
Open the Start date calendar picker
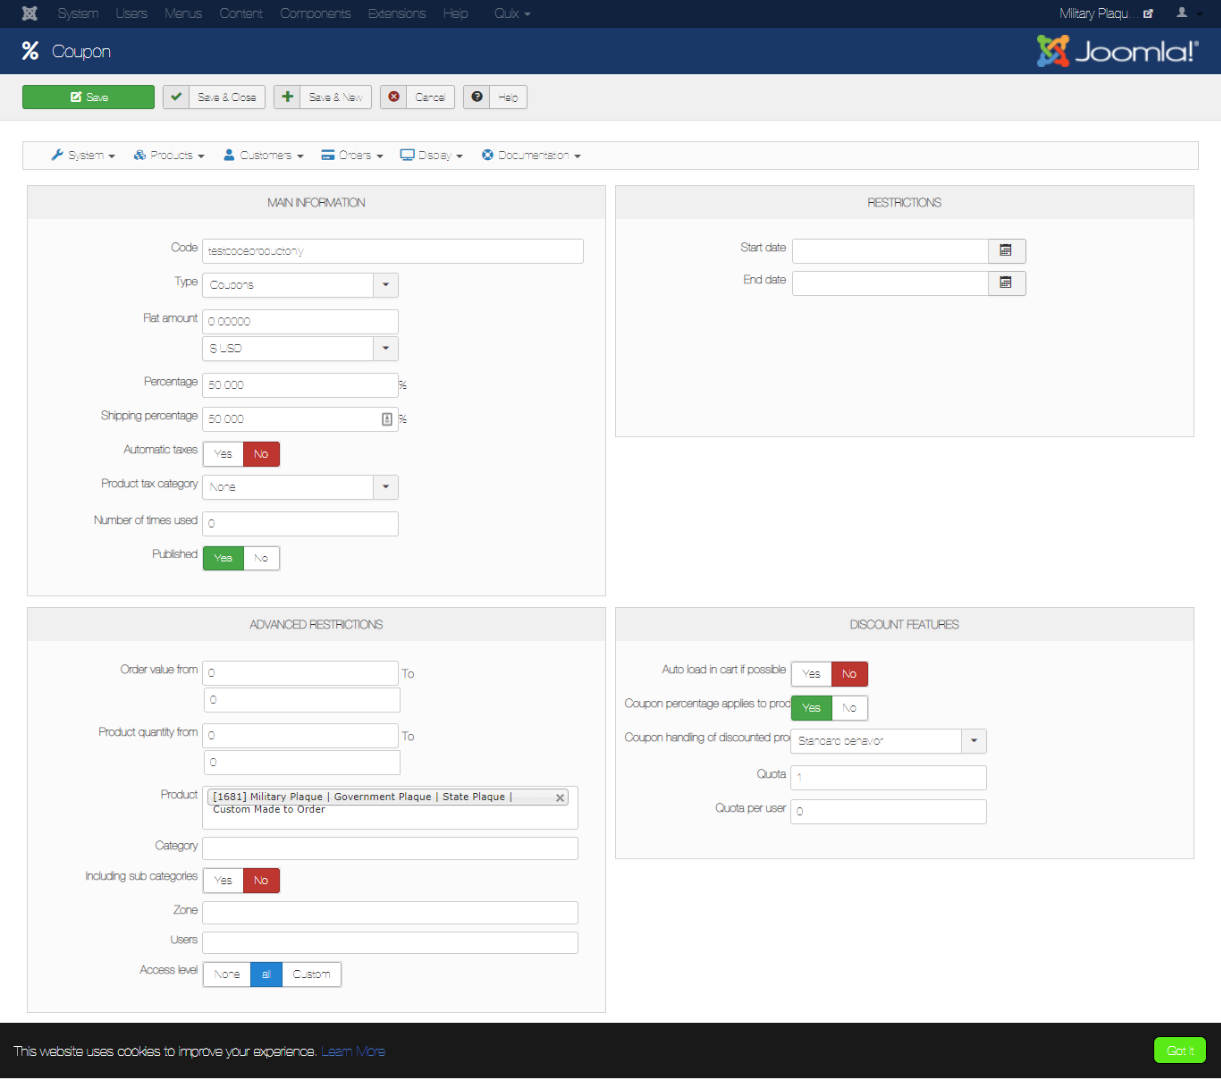click(x=1006, y=251)
